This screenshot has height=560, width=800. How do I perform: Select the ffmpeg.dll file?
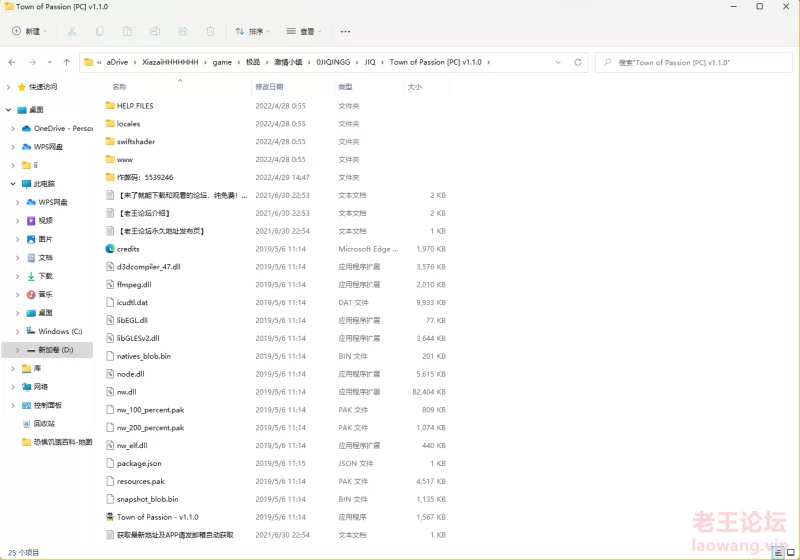(x=134, y=285)
